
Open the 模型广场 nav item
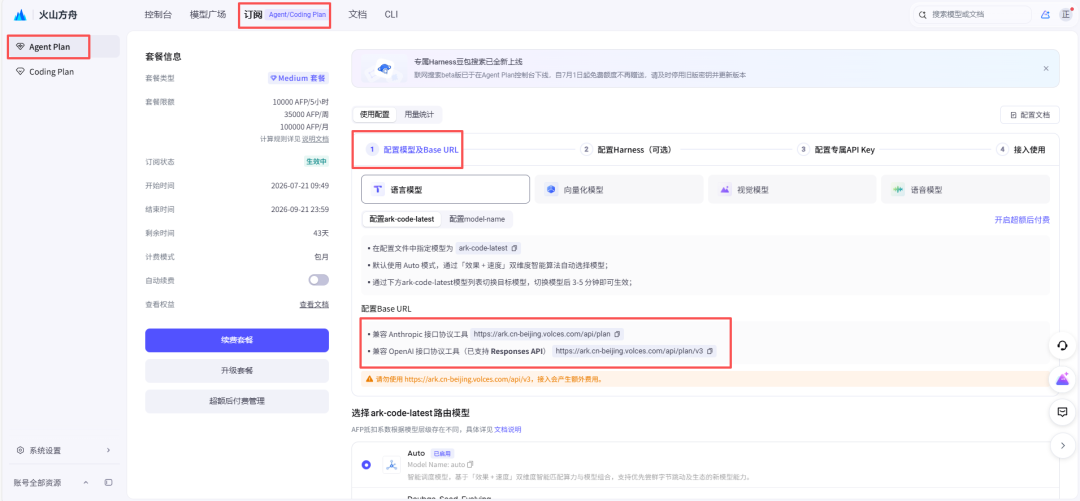pyautogui.click(x=207, y=14)
